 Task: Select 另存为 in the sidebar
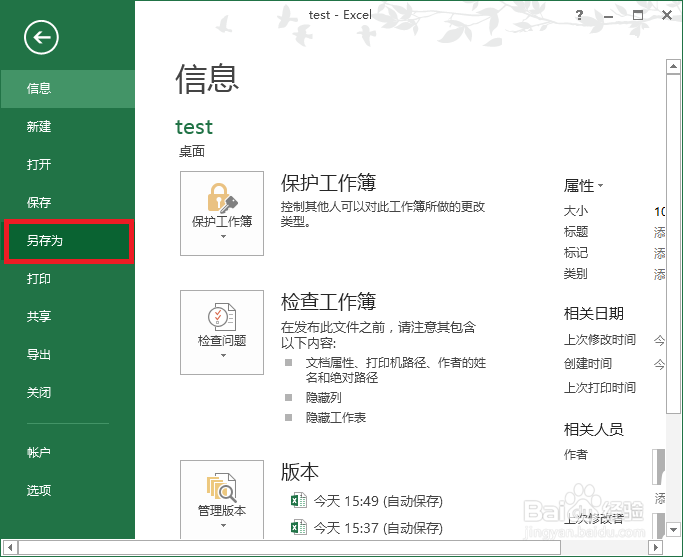[68, 241]
